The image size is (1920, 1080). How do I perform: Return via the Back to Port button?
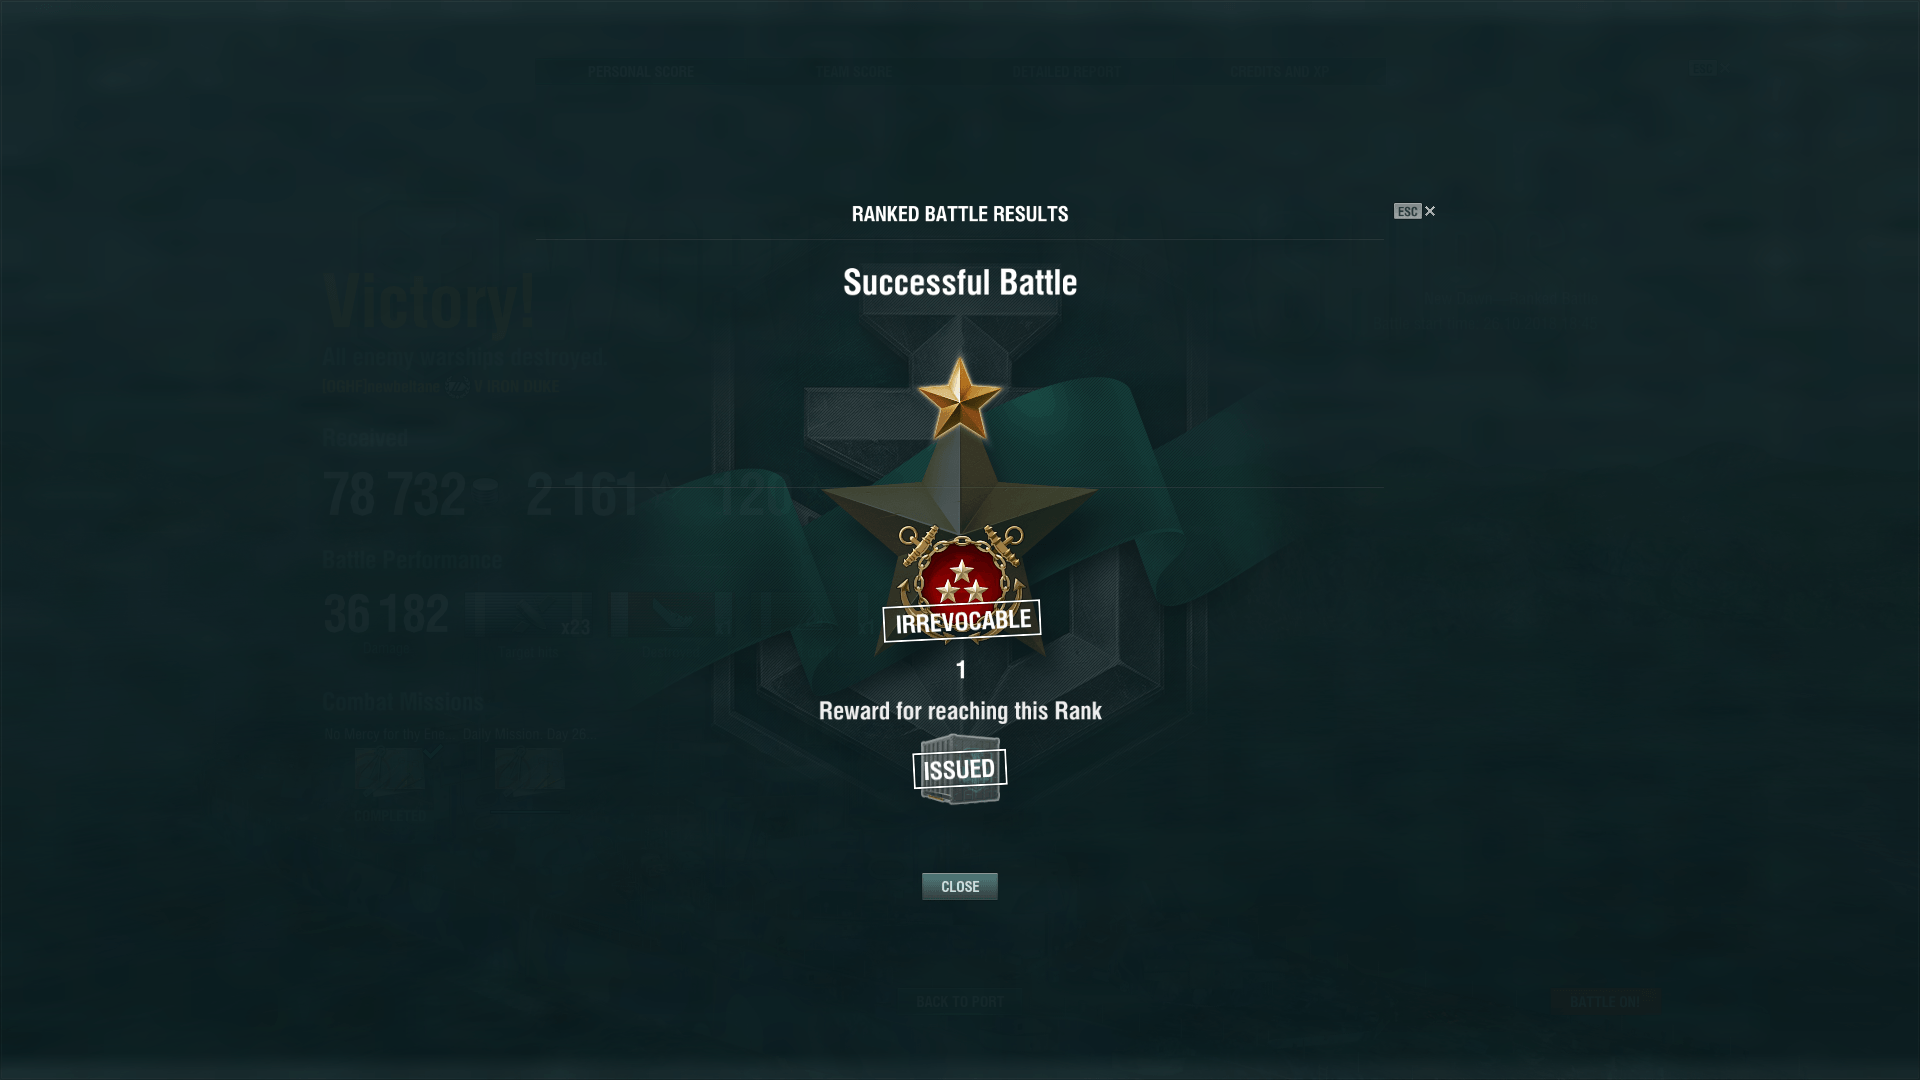[x=960, y=1001]
